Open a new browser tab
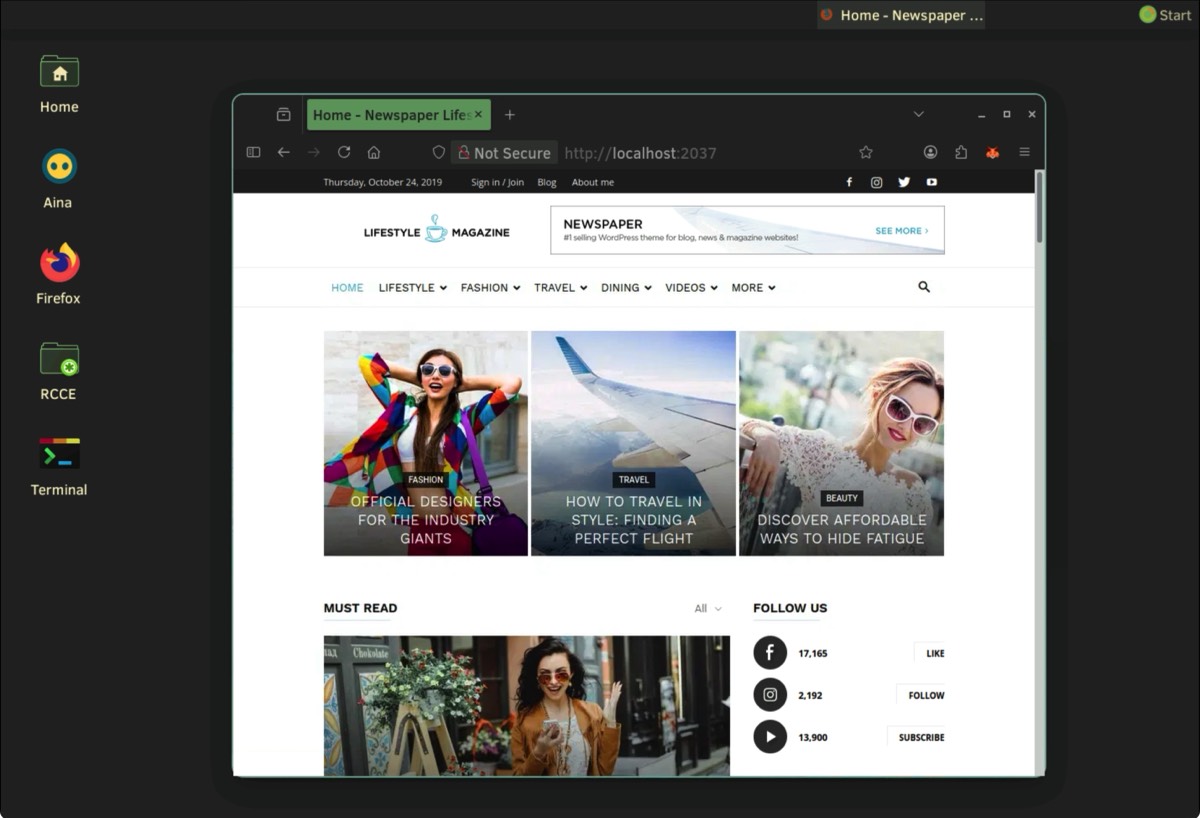Image resolution: width=1200 pixels, height=818 pixels. click(x=509, y=115)
